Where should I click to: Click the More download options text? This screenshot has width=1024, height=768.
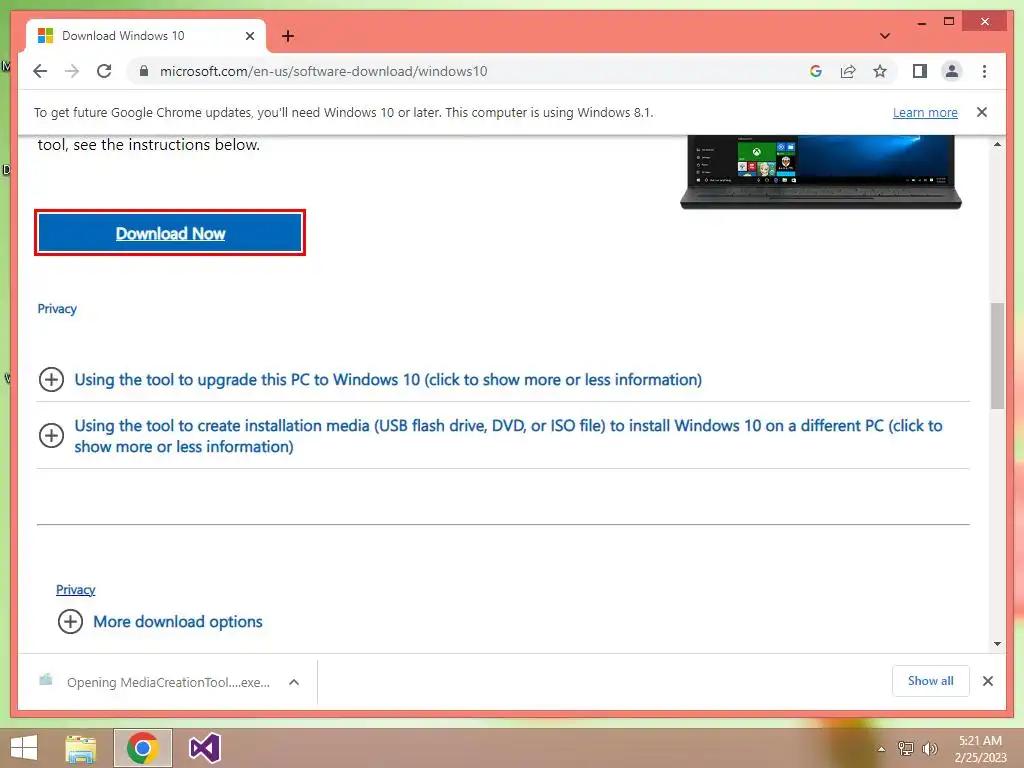pyautogui.click(x=178, y=622)
